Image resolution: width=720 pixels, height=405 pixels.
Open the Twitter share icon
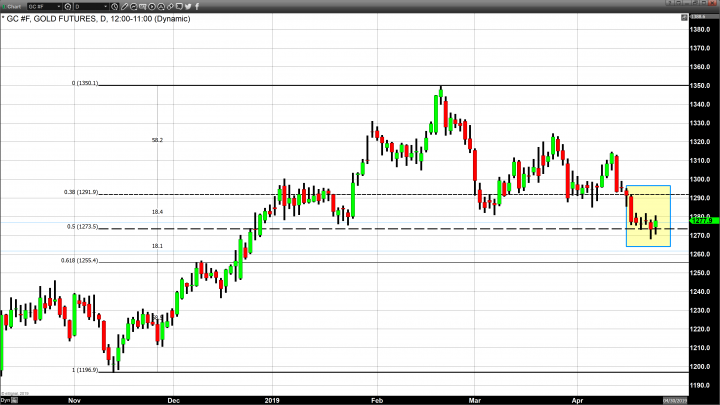(187, 6)
